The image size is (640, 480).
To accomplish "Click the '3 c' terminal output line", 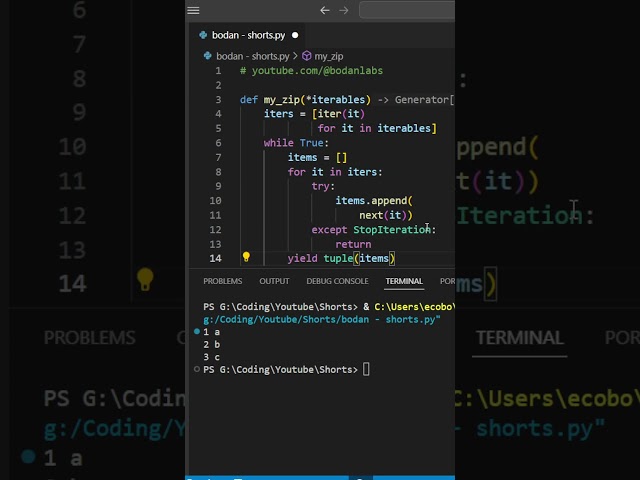I will point(211,357).
